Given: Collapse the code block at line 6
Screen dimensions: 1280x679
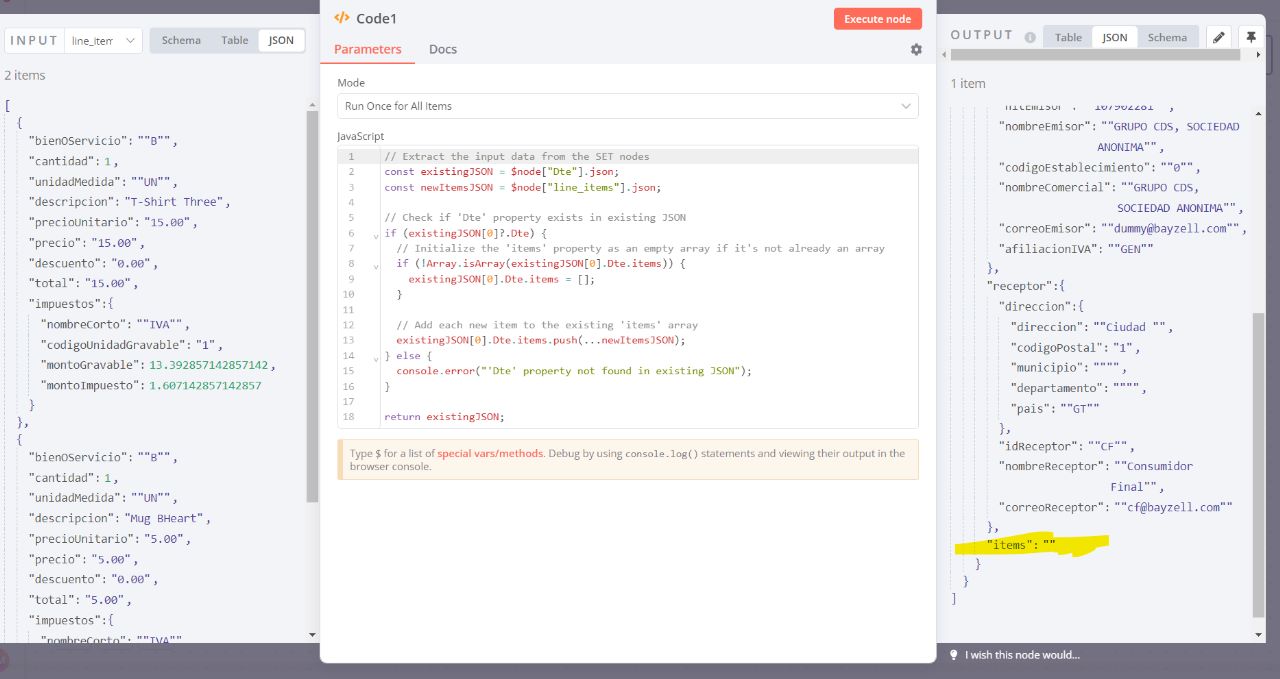Looking at the screenshot, I should (374, 234).
